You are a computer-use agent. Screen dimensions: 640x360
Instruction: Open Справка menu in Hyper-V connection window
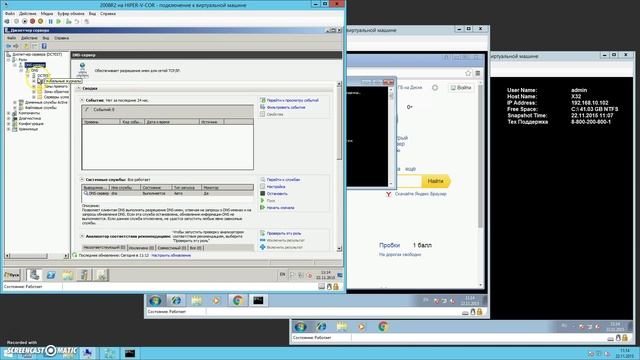click(108, 13)
